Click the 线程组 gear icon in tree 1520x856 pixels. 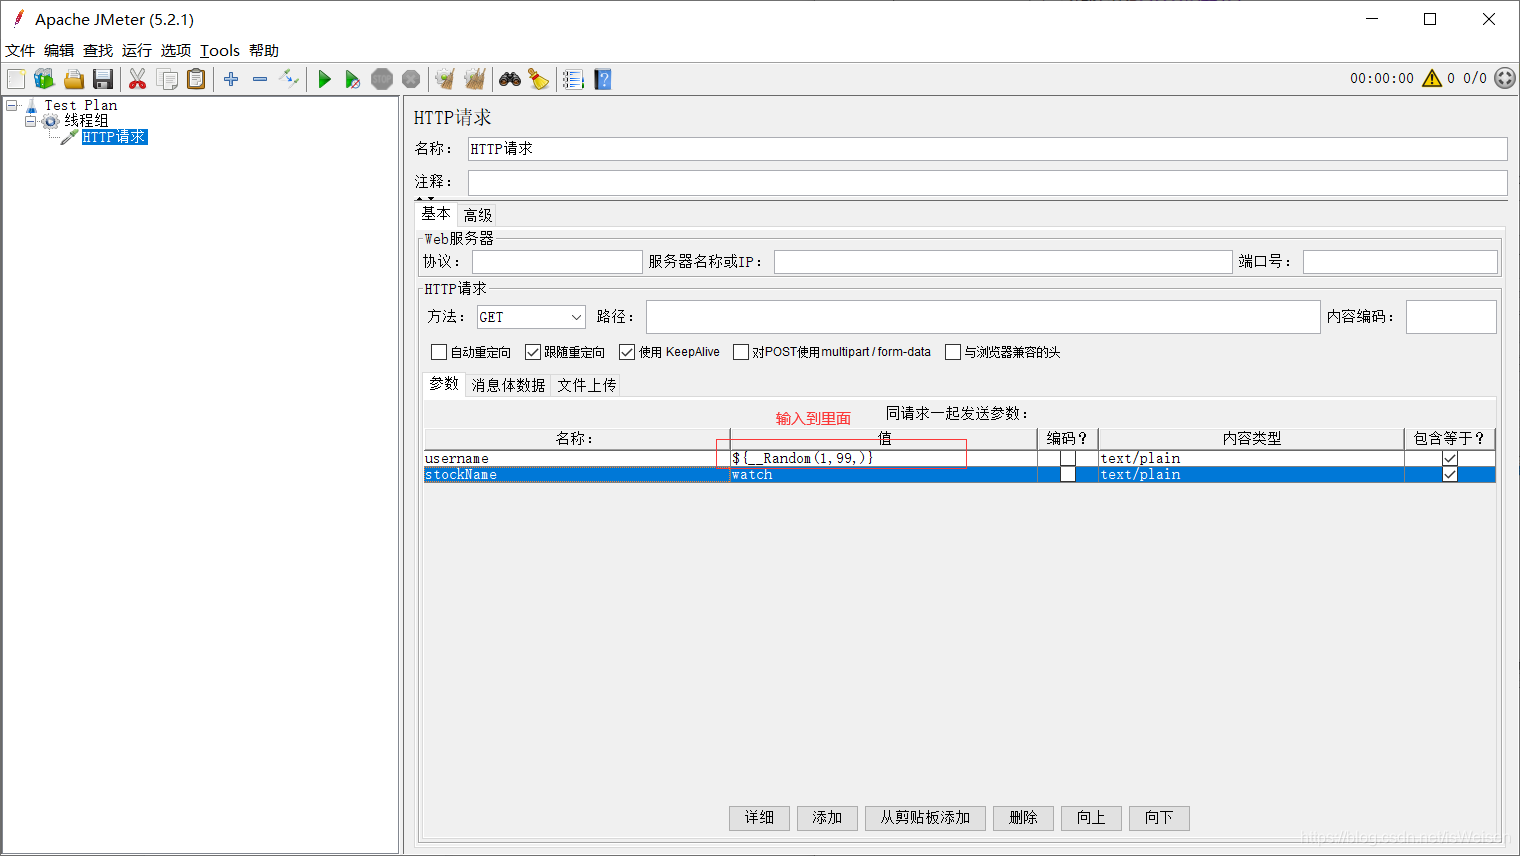pyautogui.click(x=51, y=121)
